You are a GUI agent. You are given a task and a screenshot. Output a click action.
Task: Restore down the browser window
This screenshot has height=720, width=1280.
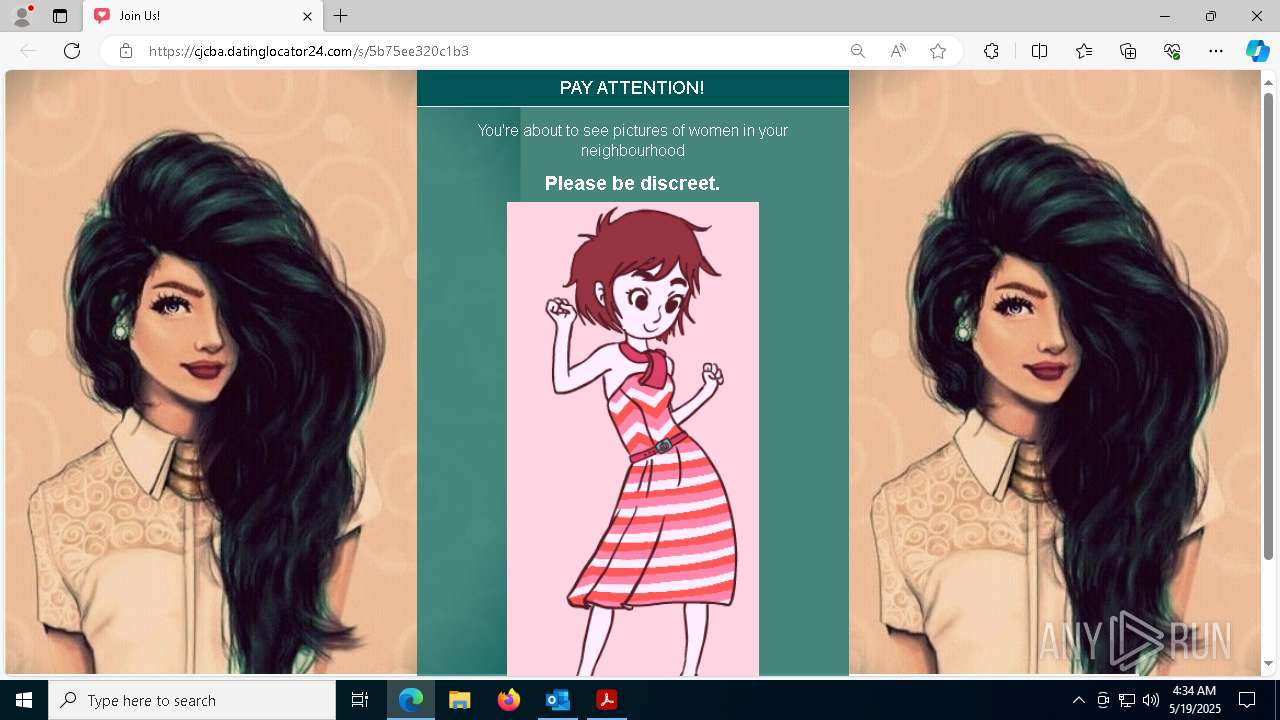(x=1211, y=16)
